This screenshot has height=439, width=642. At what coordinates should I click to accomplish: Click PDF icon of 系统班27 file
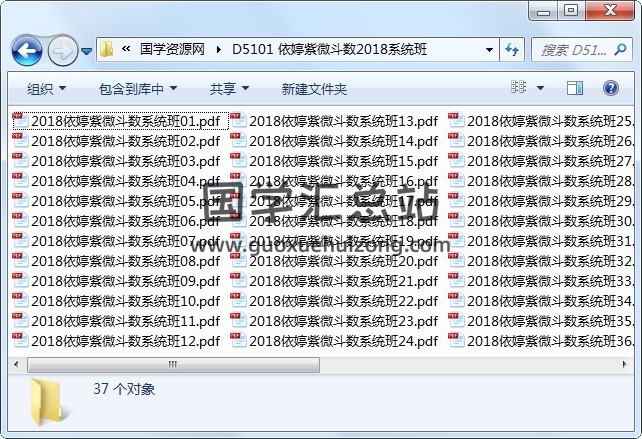(x=456, y=161)
